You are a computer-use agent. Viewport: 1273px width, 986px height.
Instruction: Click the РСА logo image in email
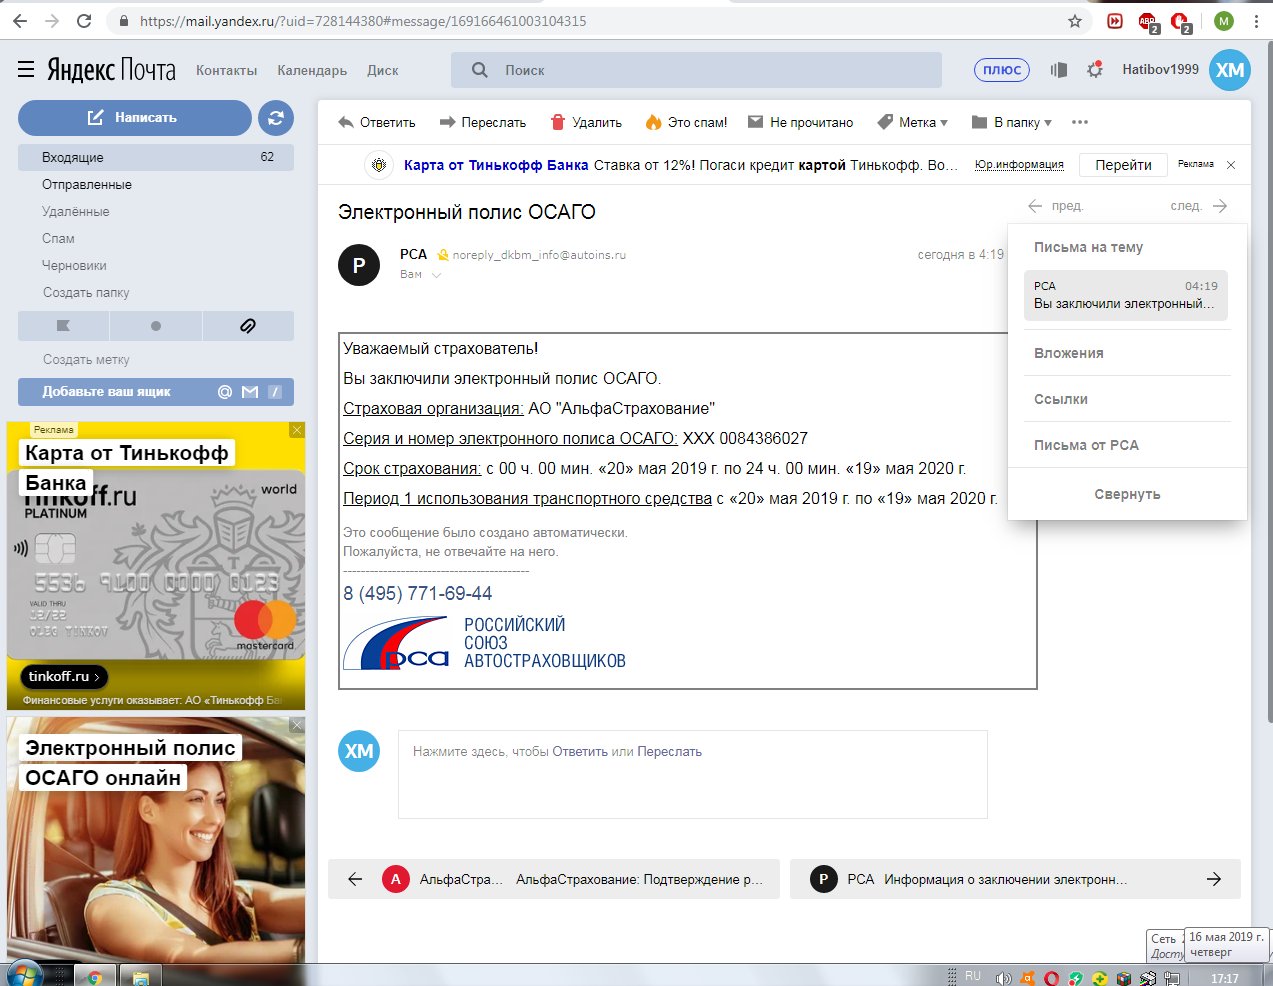(484, 642)
